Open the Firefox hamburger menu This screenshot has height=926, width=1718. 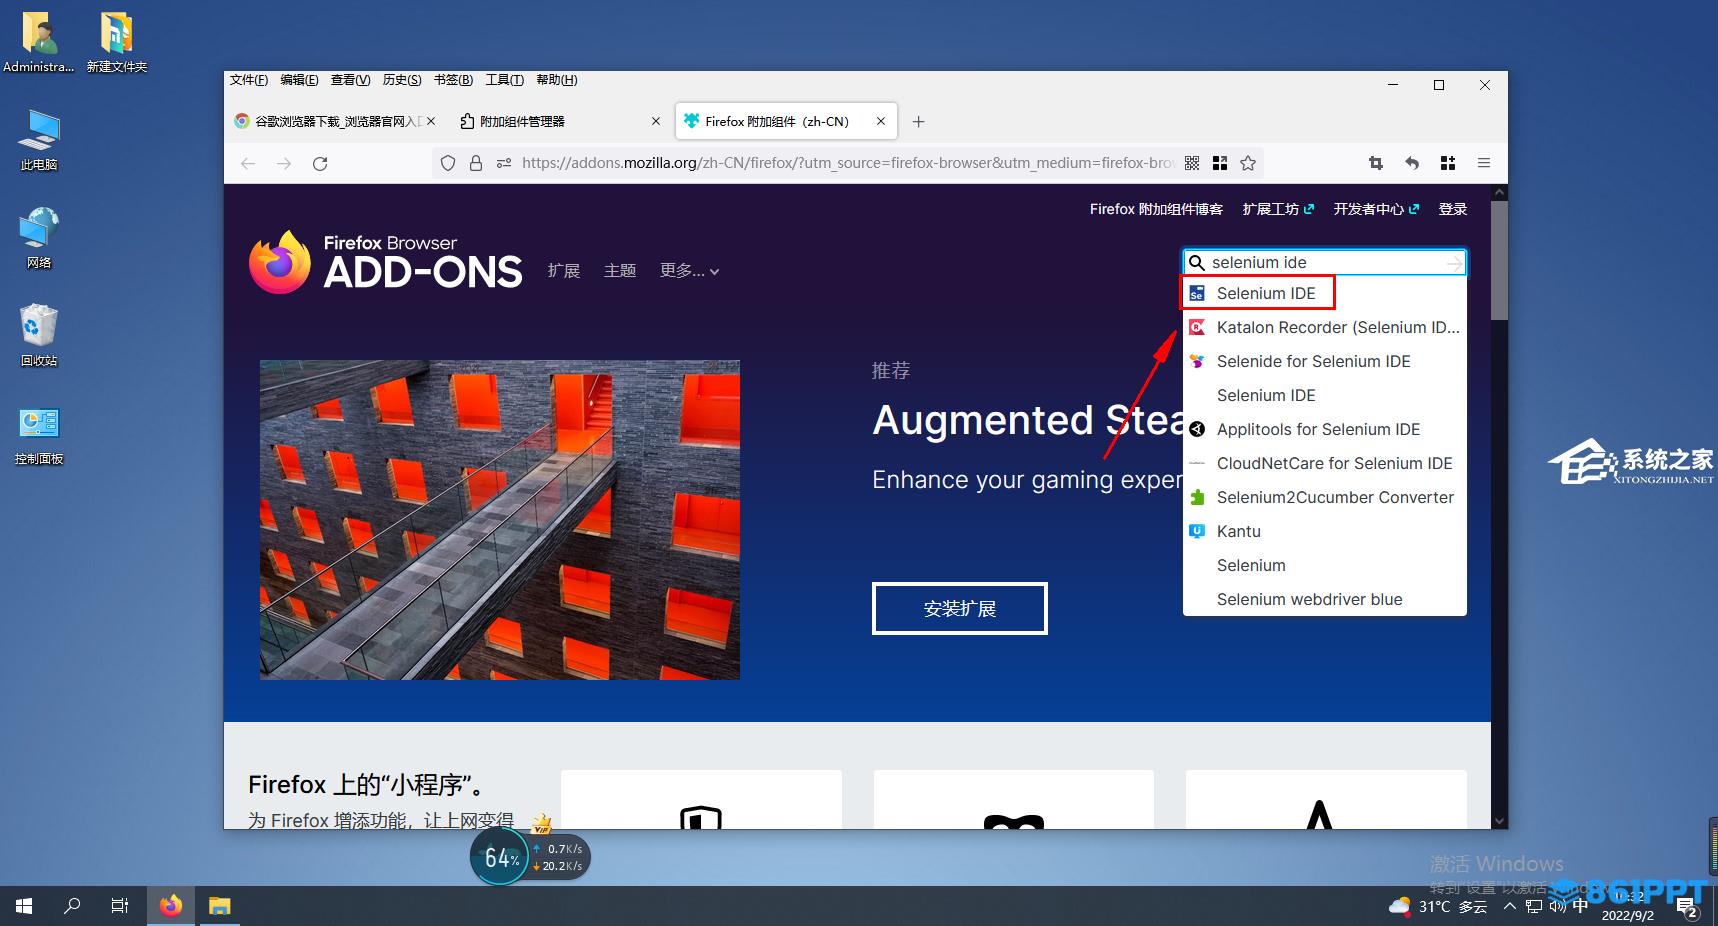pyautogui.click(x=1484, y=163)
